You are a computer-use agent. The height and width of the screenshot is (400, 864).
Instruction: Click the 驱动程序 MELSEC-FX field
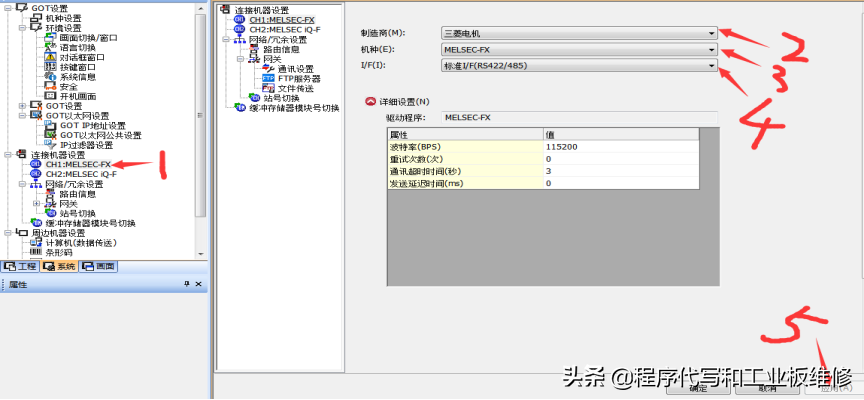tap(580, 117)
